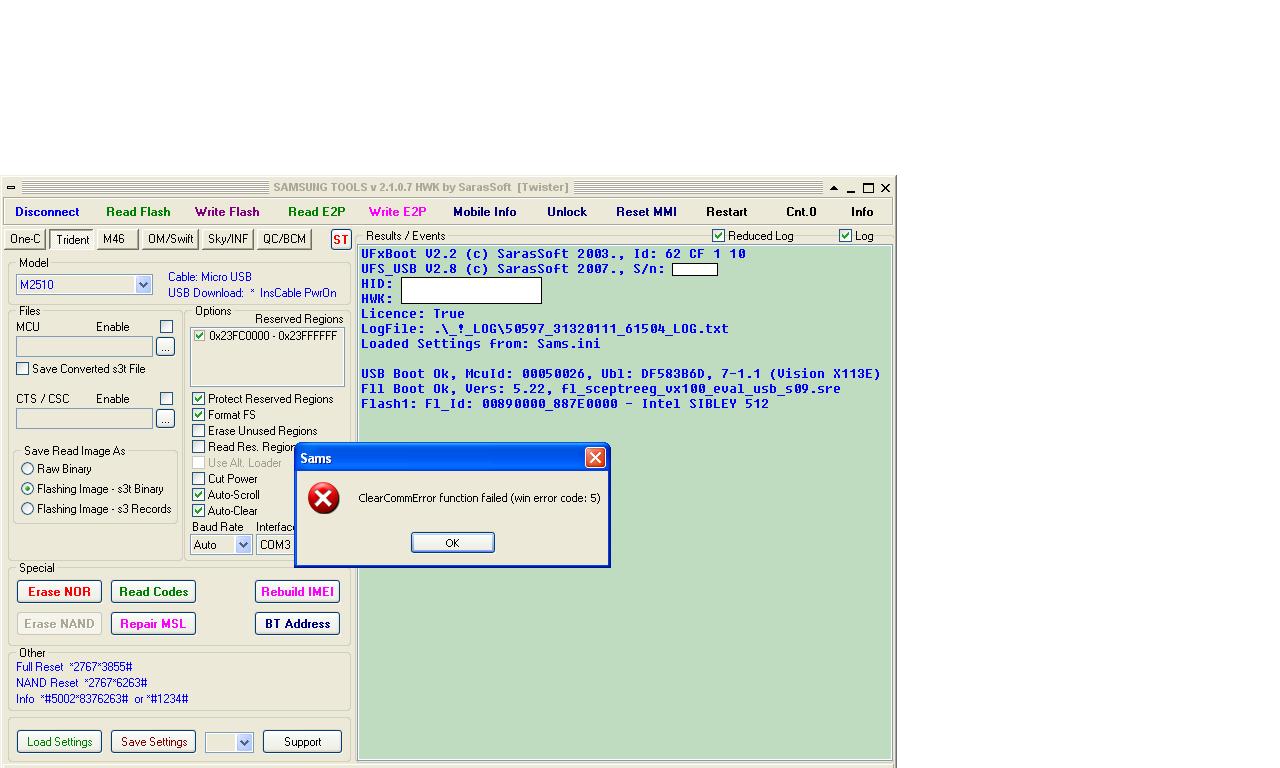Click the Repair MSL button
The image size is (1280, 768).
point(153,624)
